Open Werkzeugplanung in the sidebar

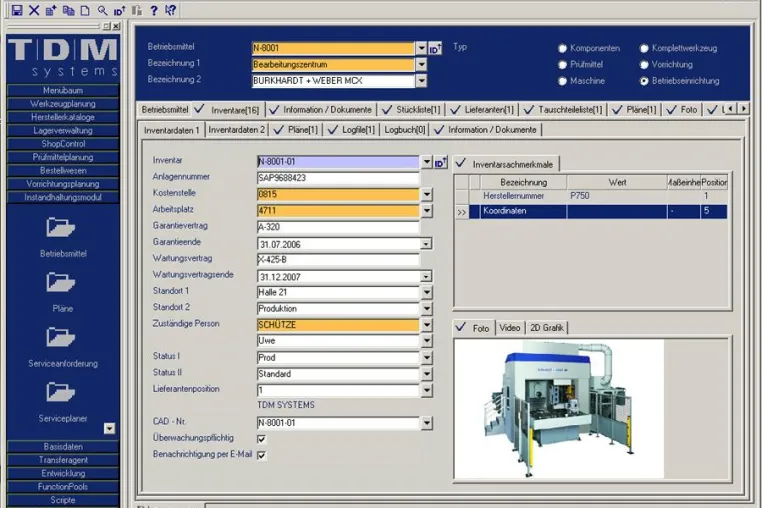point(63,104)
